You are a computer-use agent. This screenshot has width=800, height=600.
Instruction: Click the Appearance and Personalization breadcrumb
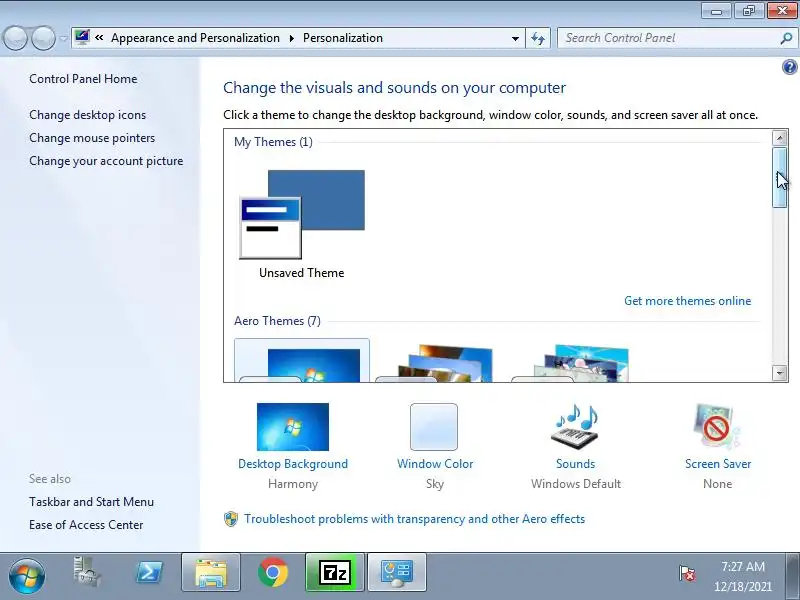(195, 38)
